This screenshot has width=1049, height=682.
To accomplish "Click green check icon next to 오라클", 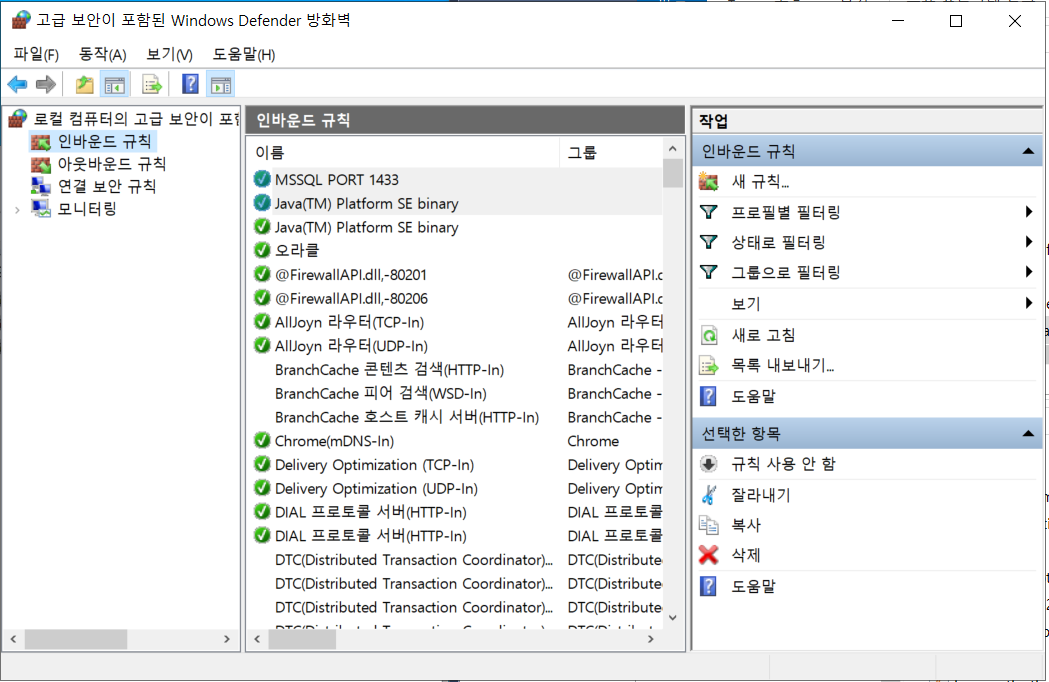I will (x=262, y=250).
